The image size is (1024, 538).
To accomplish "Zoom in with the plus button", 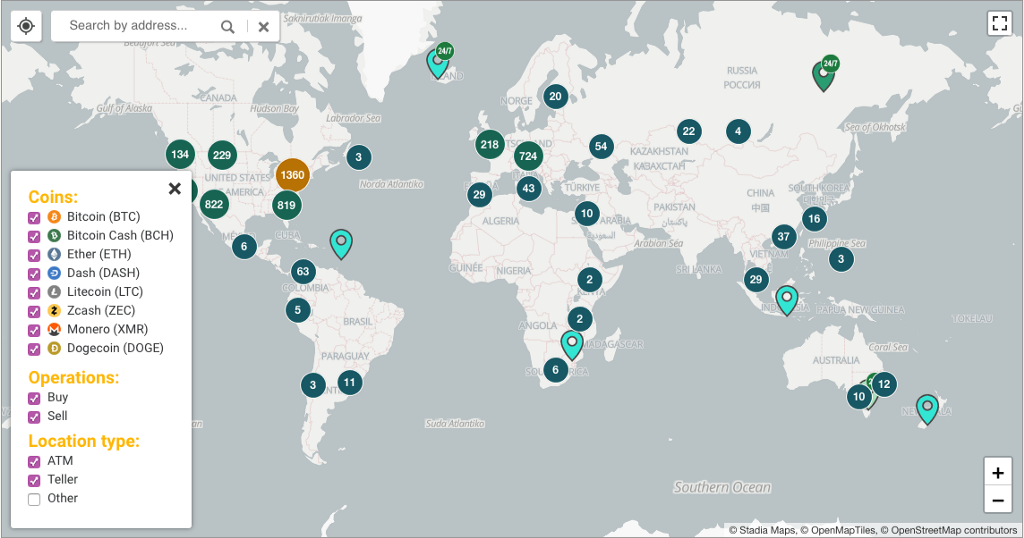I will [998, 473].
